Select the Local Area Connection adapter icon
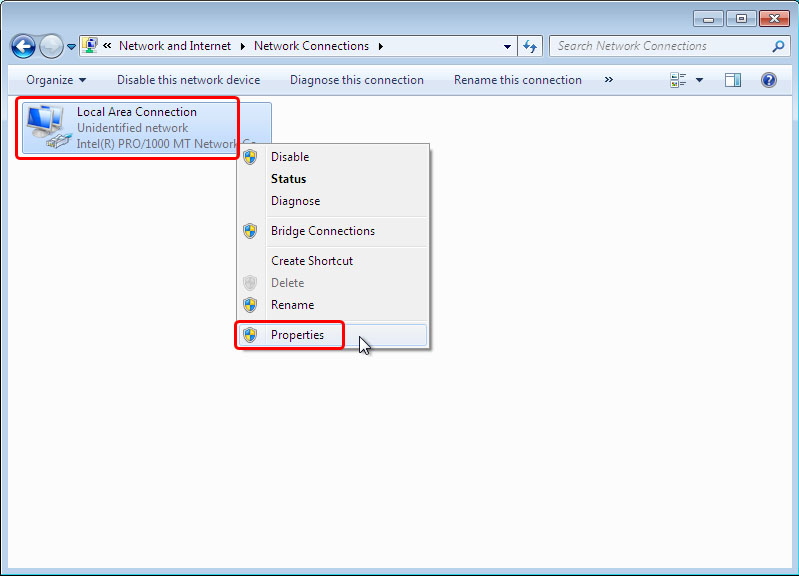Image resolution: width=799 pixels, height=576 pixels. pos(48,127)
